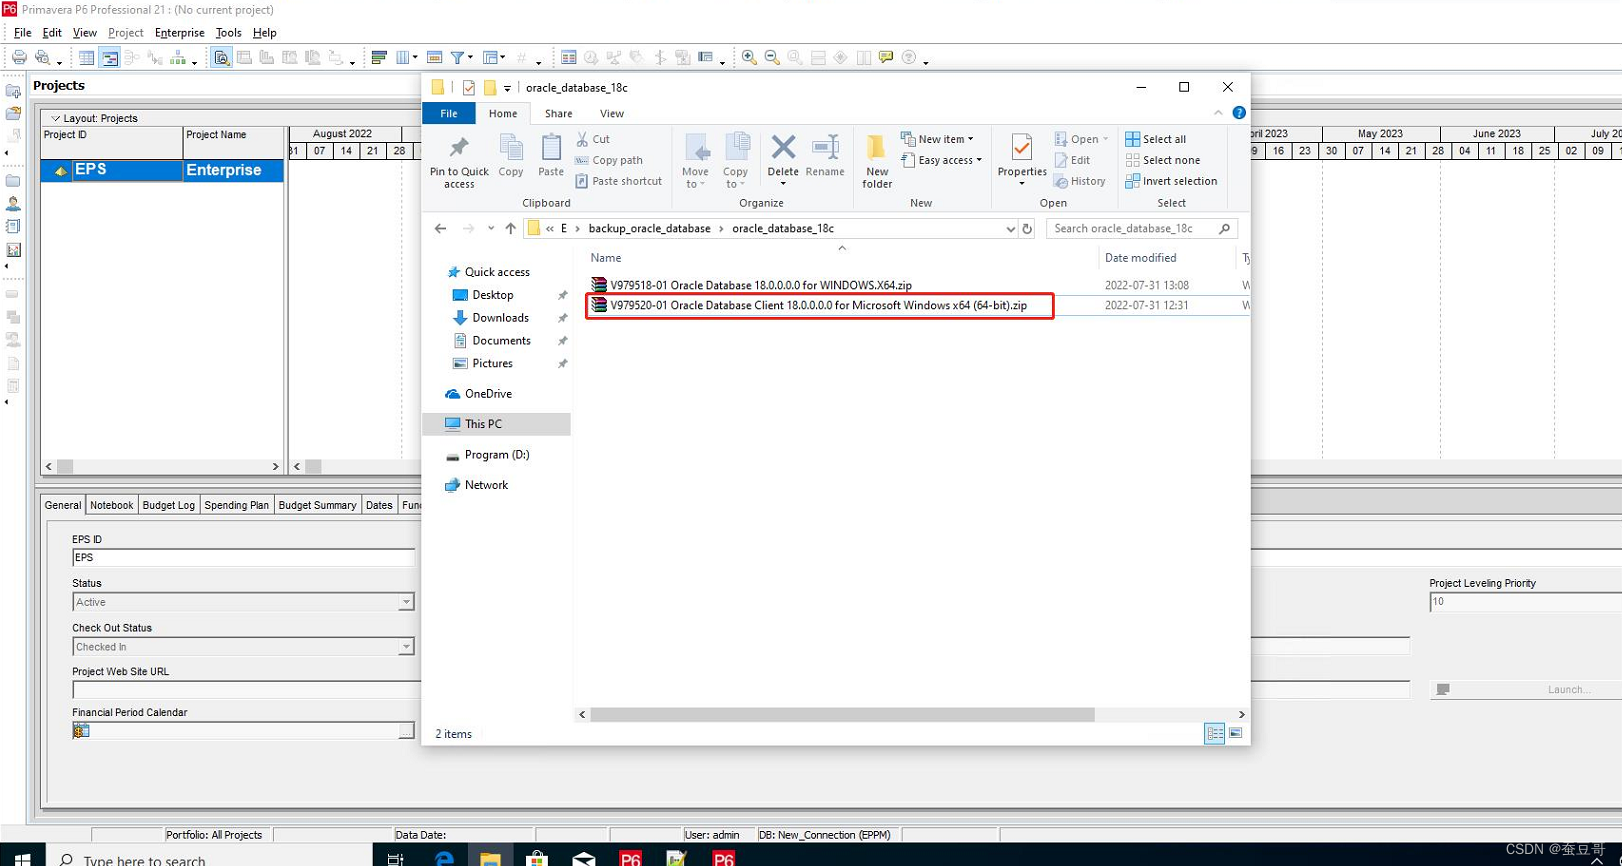Click the Print icon in Primavera toolbar
Image resolution: width=1622 pixels, height=866 pixels.
(x=19, y=58)
